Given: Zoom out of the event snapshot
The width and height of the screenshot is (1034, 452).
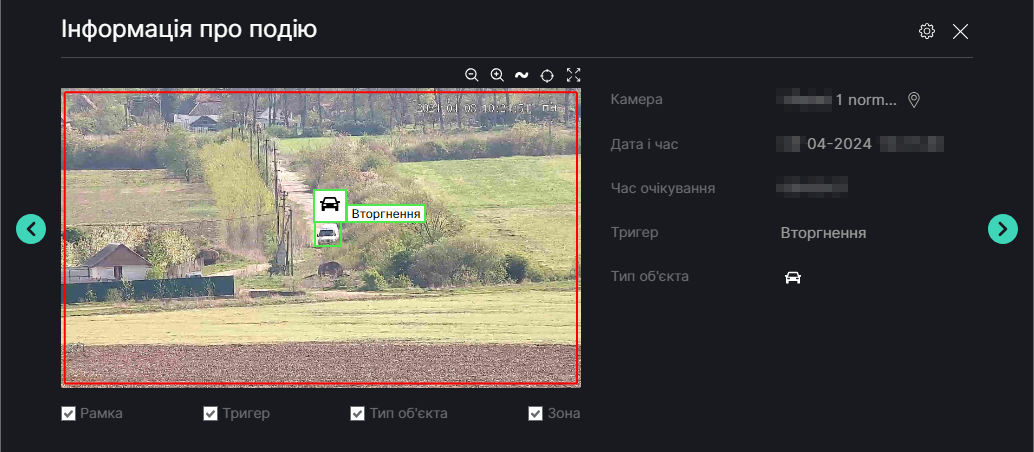Looking at the screenshot, I should pos(472,75).
